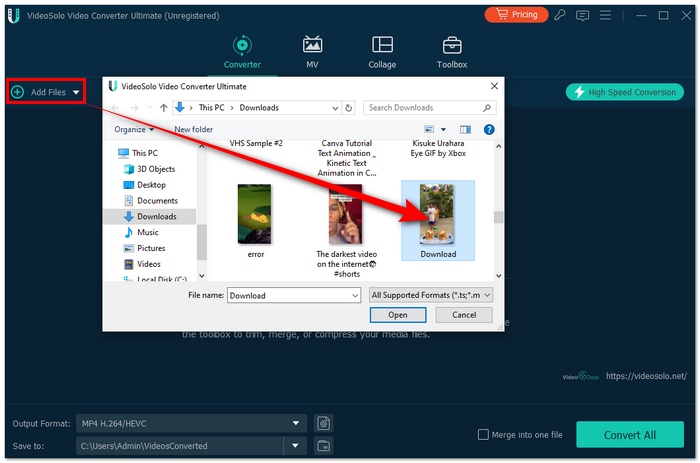Select The darkest video thumbnail

pyautogui.click(x=346, y=214)
